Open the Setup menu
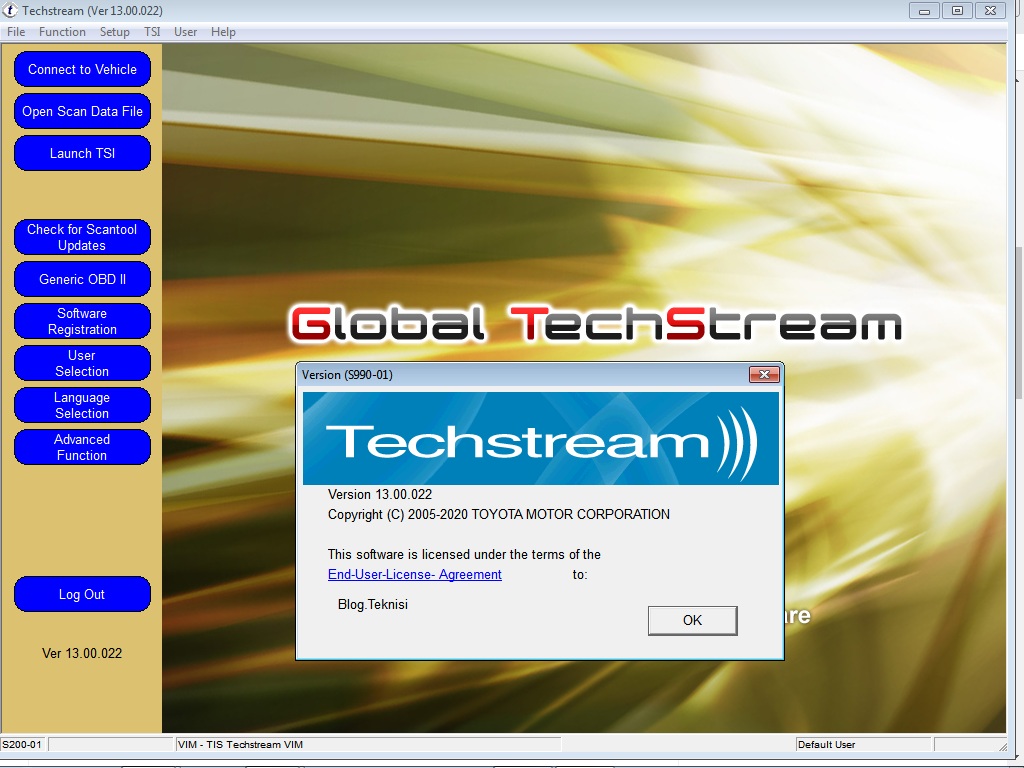1024x768 pixels. [x=114, y=32]
